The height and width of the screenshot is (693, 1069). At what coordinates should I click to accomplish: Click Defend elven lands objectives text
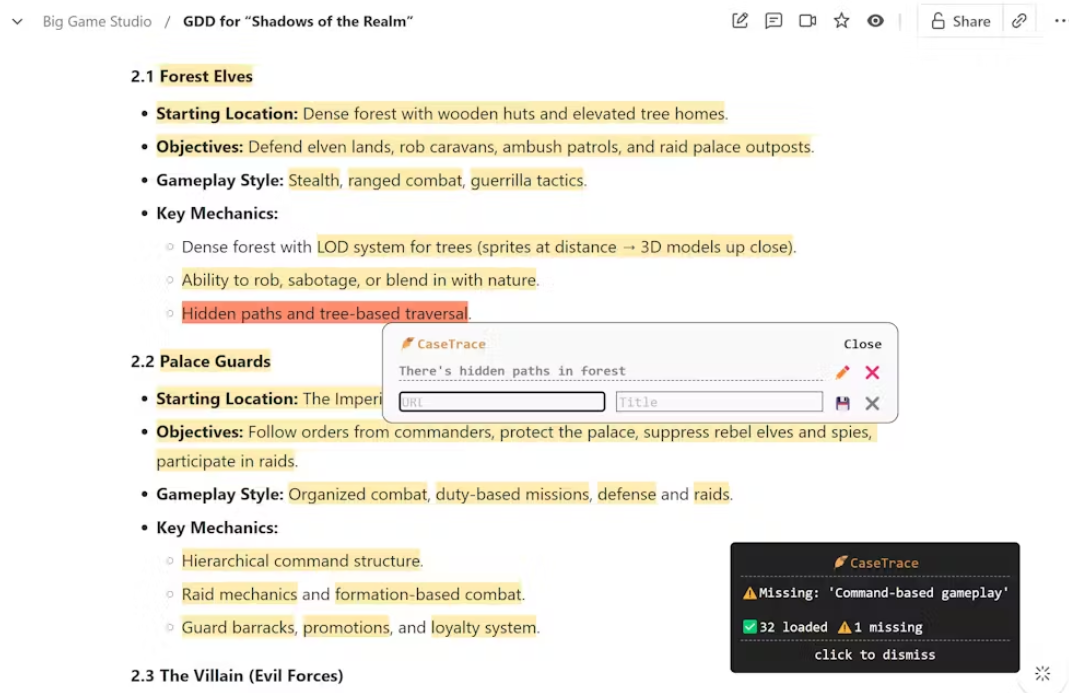tap(530, 147)
